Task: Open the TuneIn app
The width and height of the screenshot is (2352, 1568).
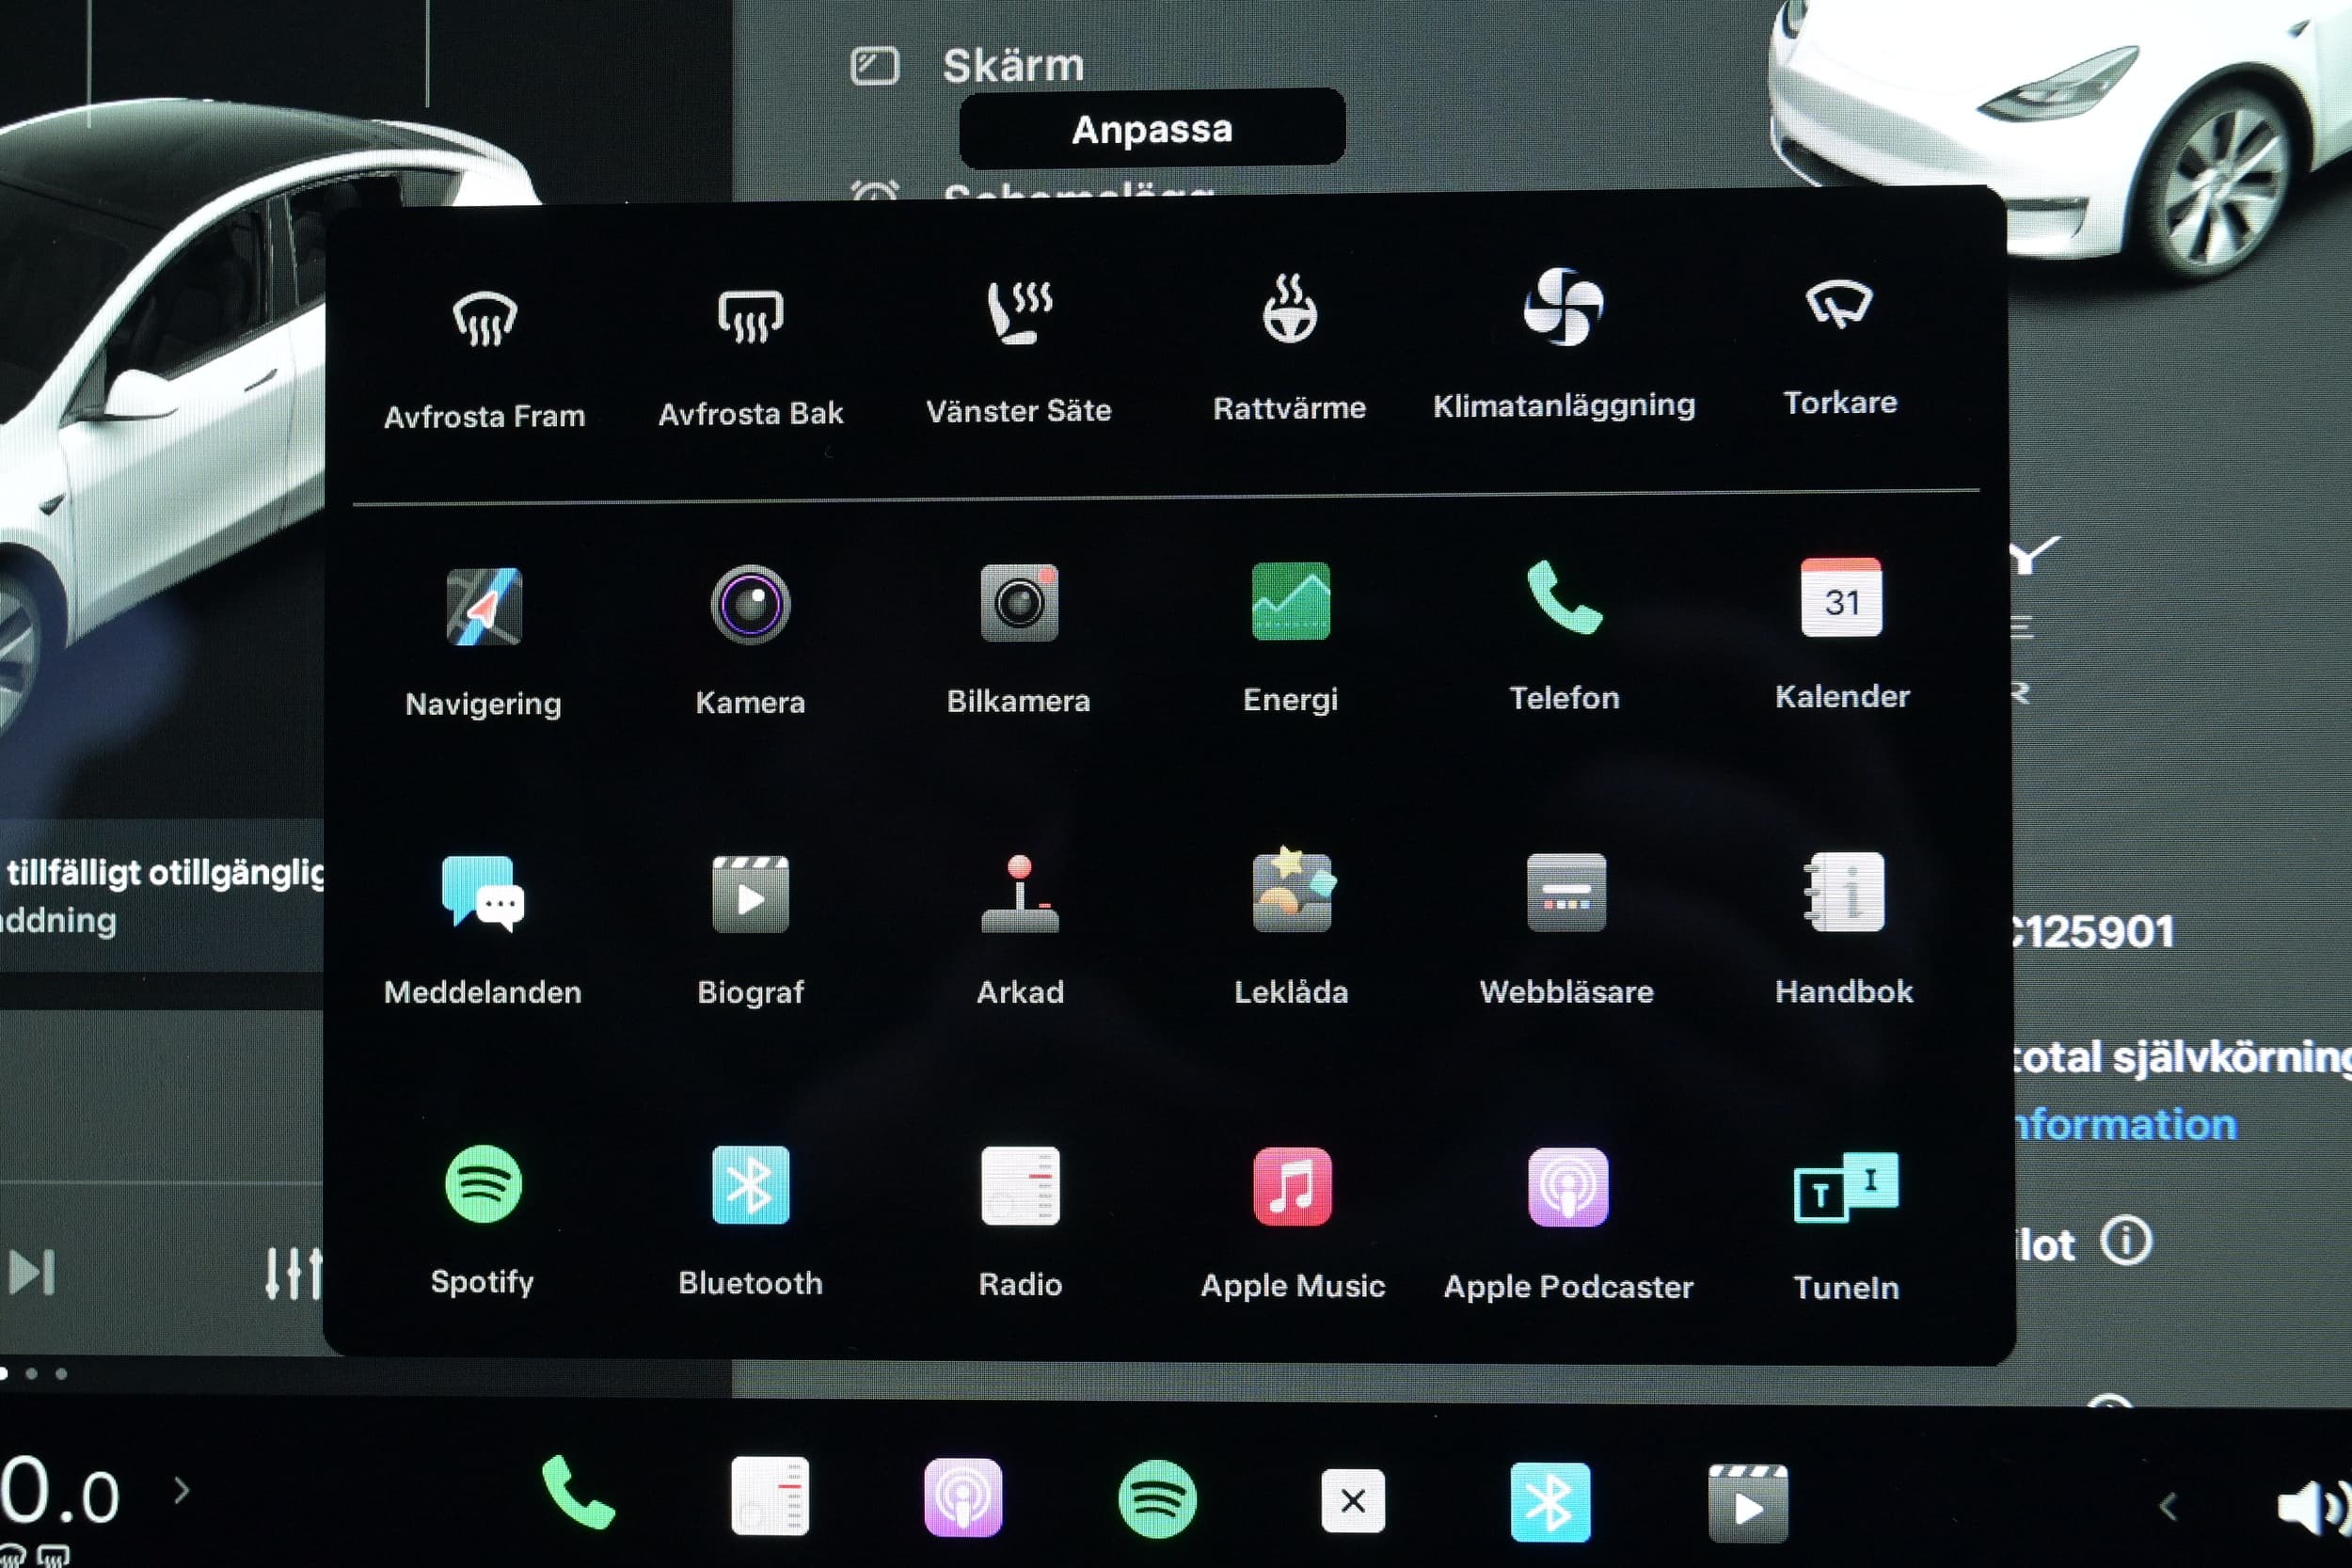Action: (x=1846, y=1228)
